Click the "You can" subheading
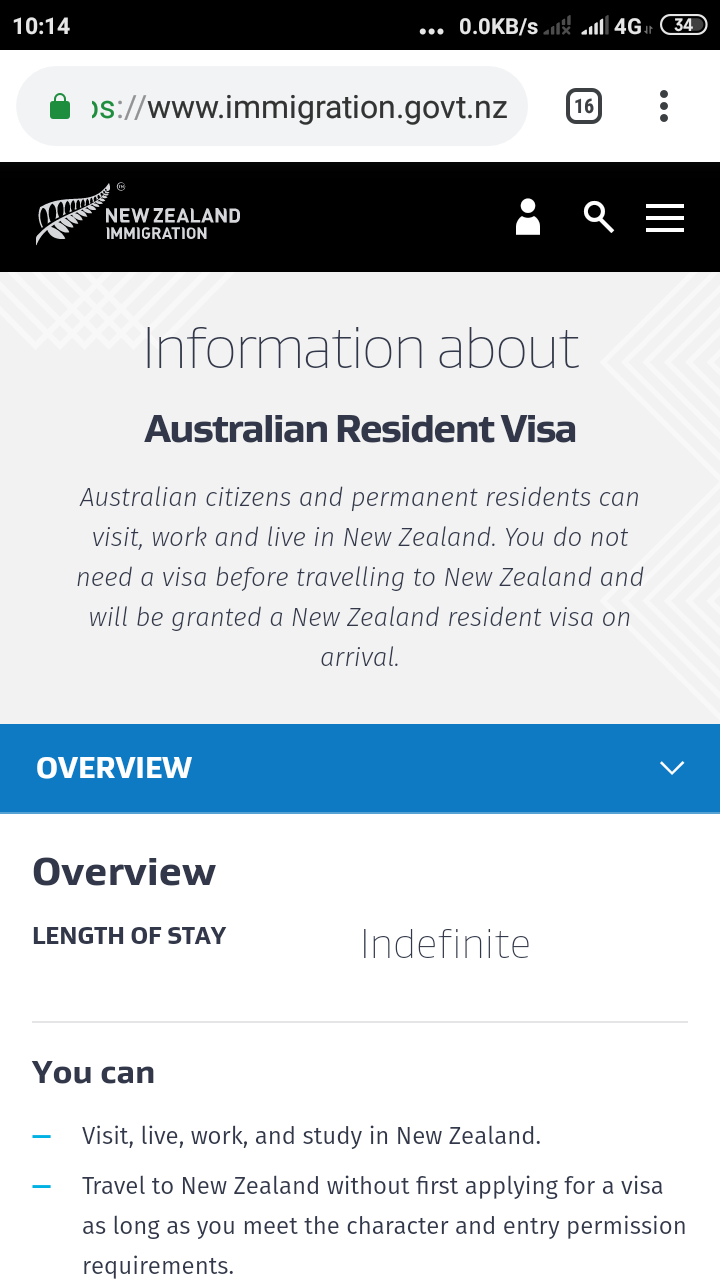The height and width of the screenshot is (1280, 720). [93, 1072]
